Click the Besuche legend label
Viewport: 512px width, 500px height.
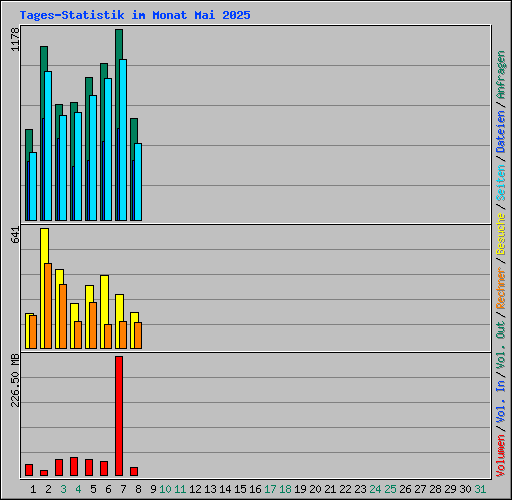[501, 234]
